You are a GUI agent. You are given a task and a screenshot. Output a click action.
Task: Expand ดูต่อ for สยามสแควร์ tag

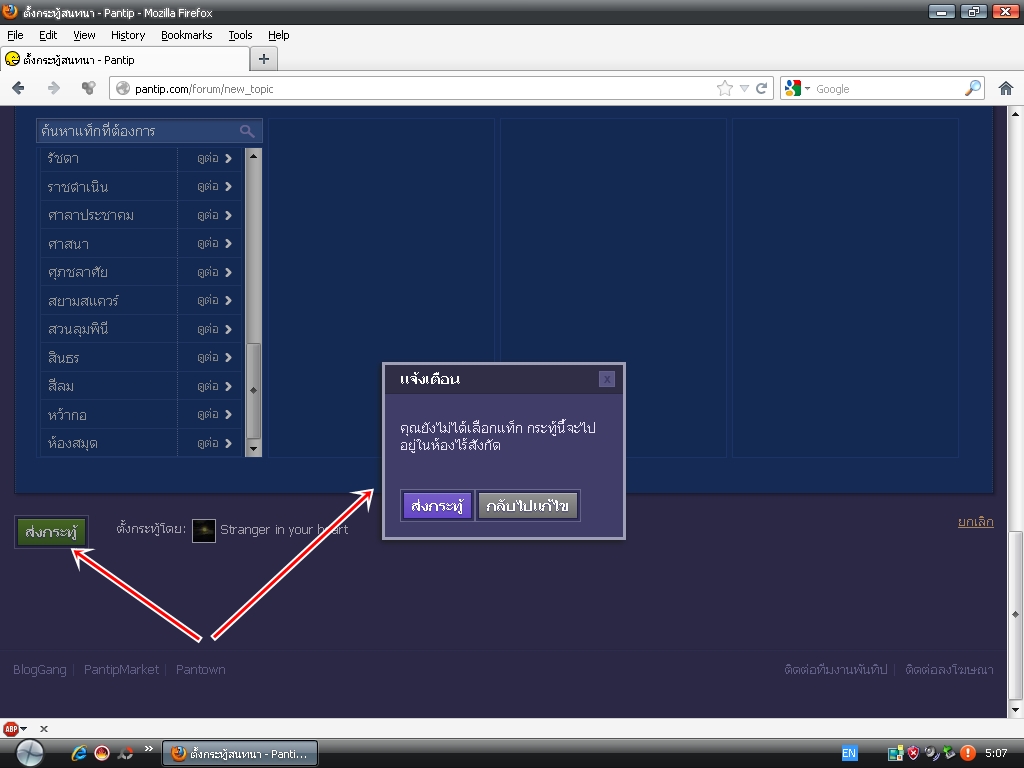point(214,300)
